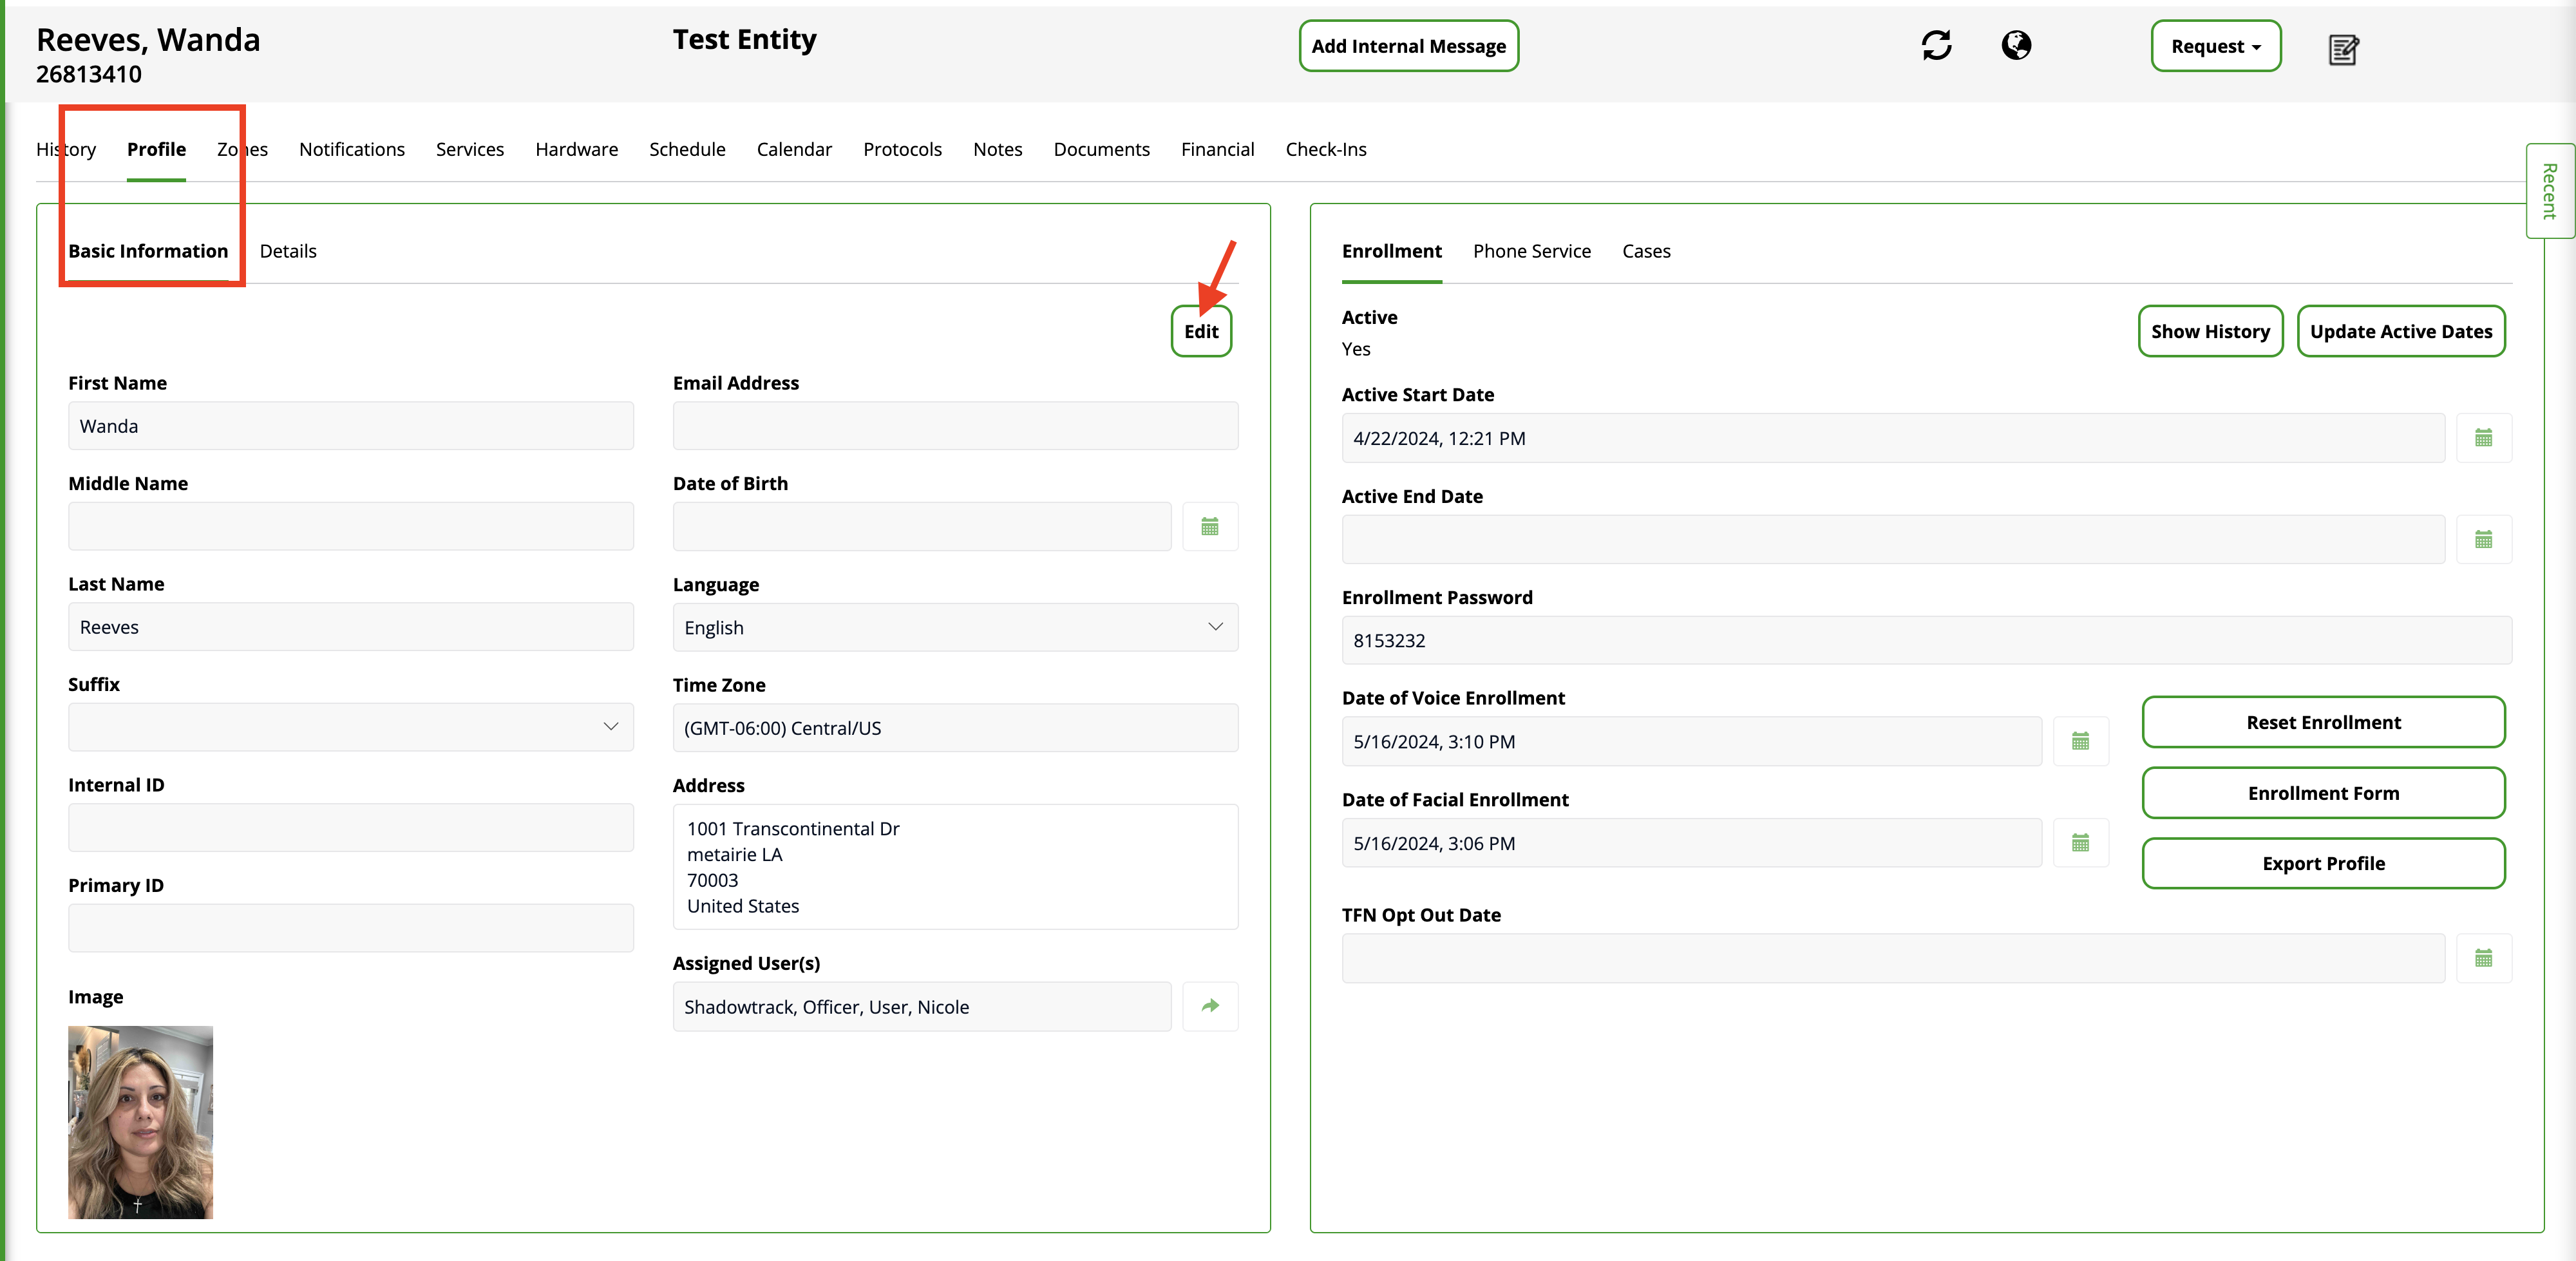This screenshot has width=2576, height=1261.
Task: Switch to the Financial tab
Action: point(1217,149)
